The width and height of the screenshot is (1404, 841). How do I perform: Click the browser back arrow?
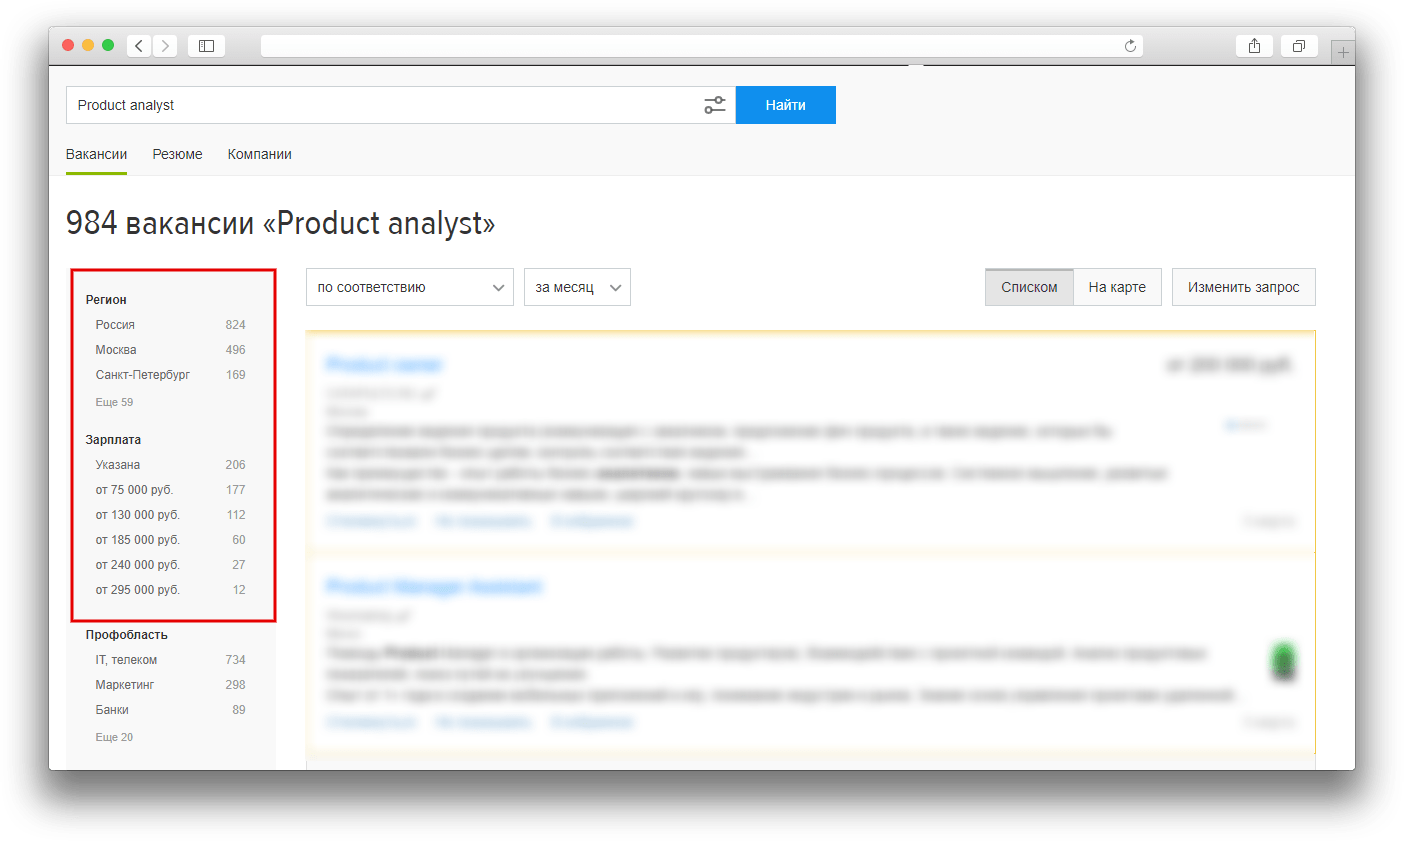(139, 46)
